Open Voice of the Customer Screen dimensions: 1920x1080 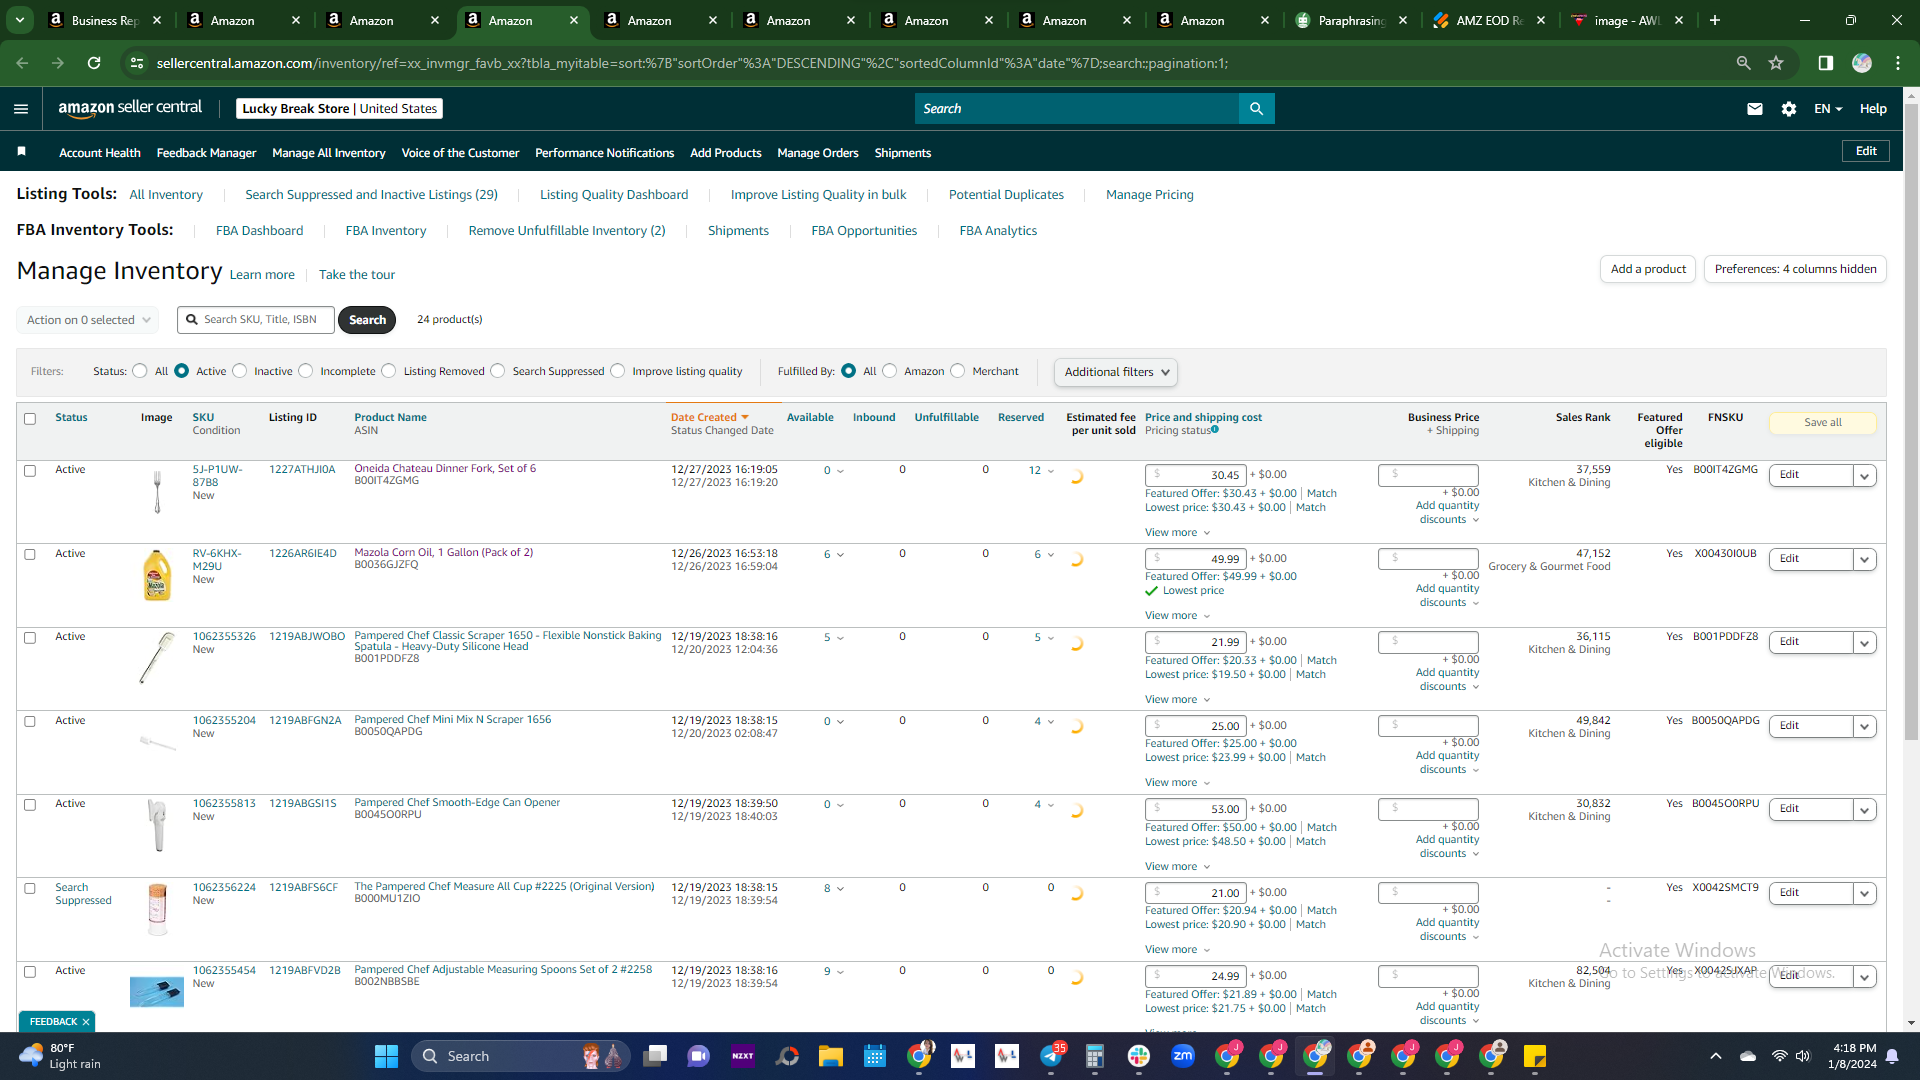460,153
